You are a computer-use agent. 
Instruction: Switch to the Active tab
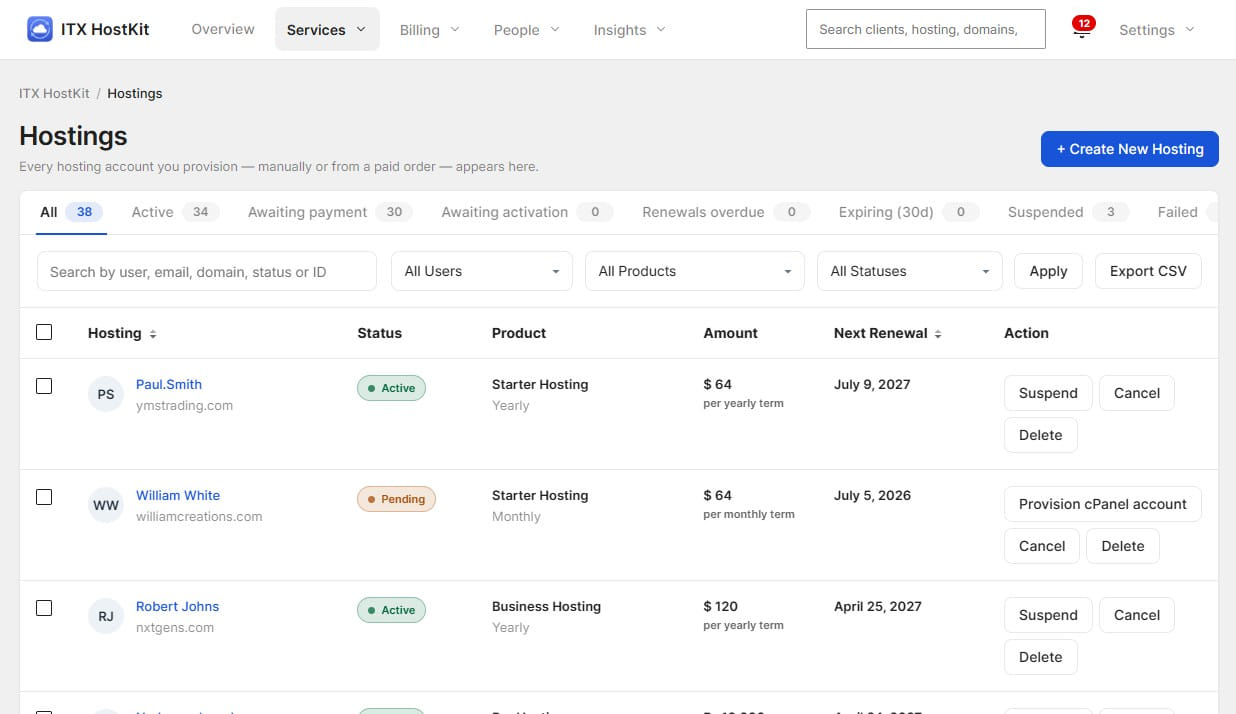[175, 212]
